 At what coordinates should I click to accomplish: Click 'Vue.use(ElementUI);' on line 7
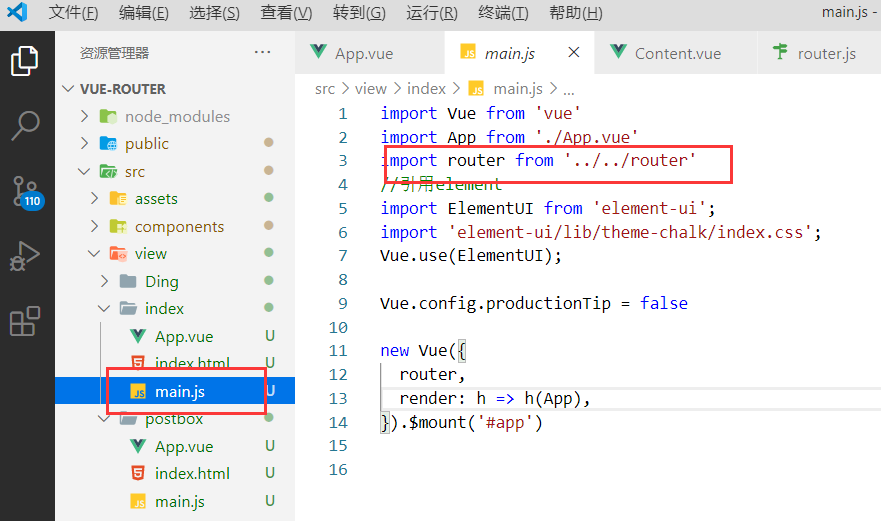coord(471,256)
